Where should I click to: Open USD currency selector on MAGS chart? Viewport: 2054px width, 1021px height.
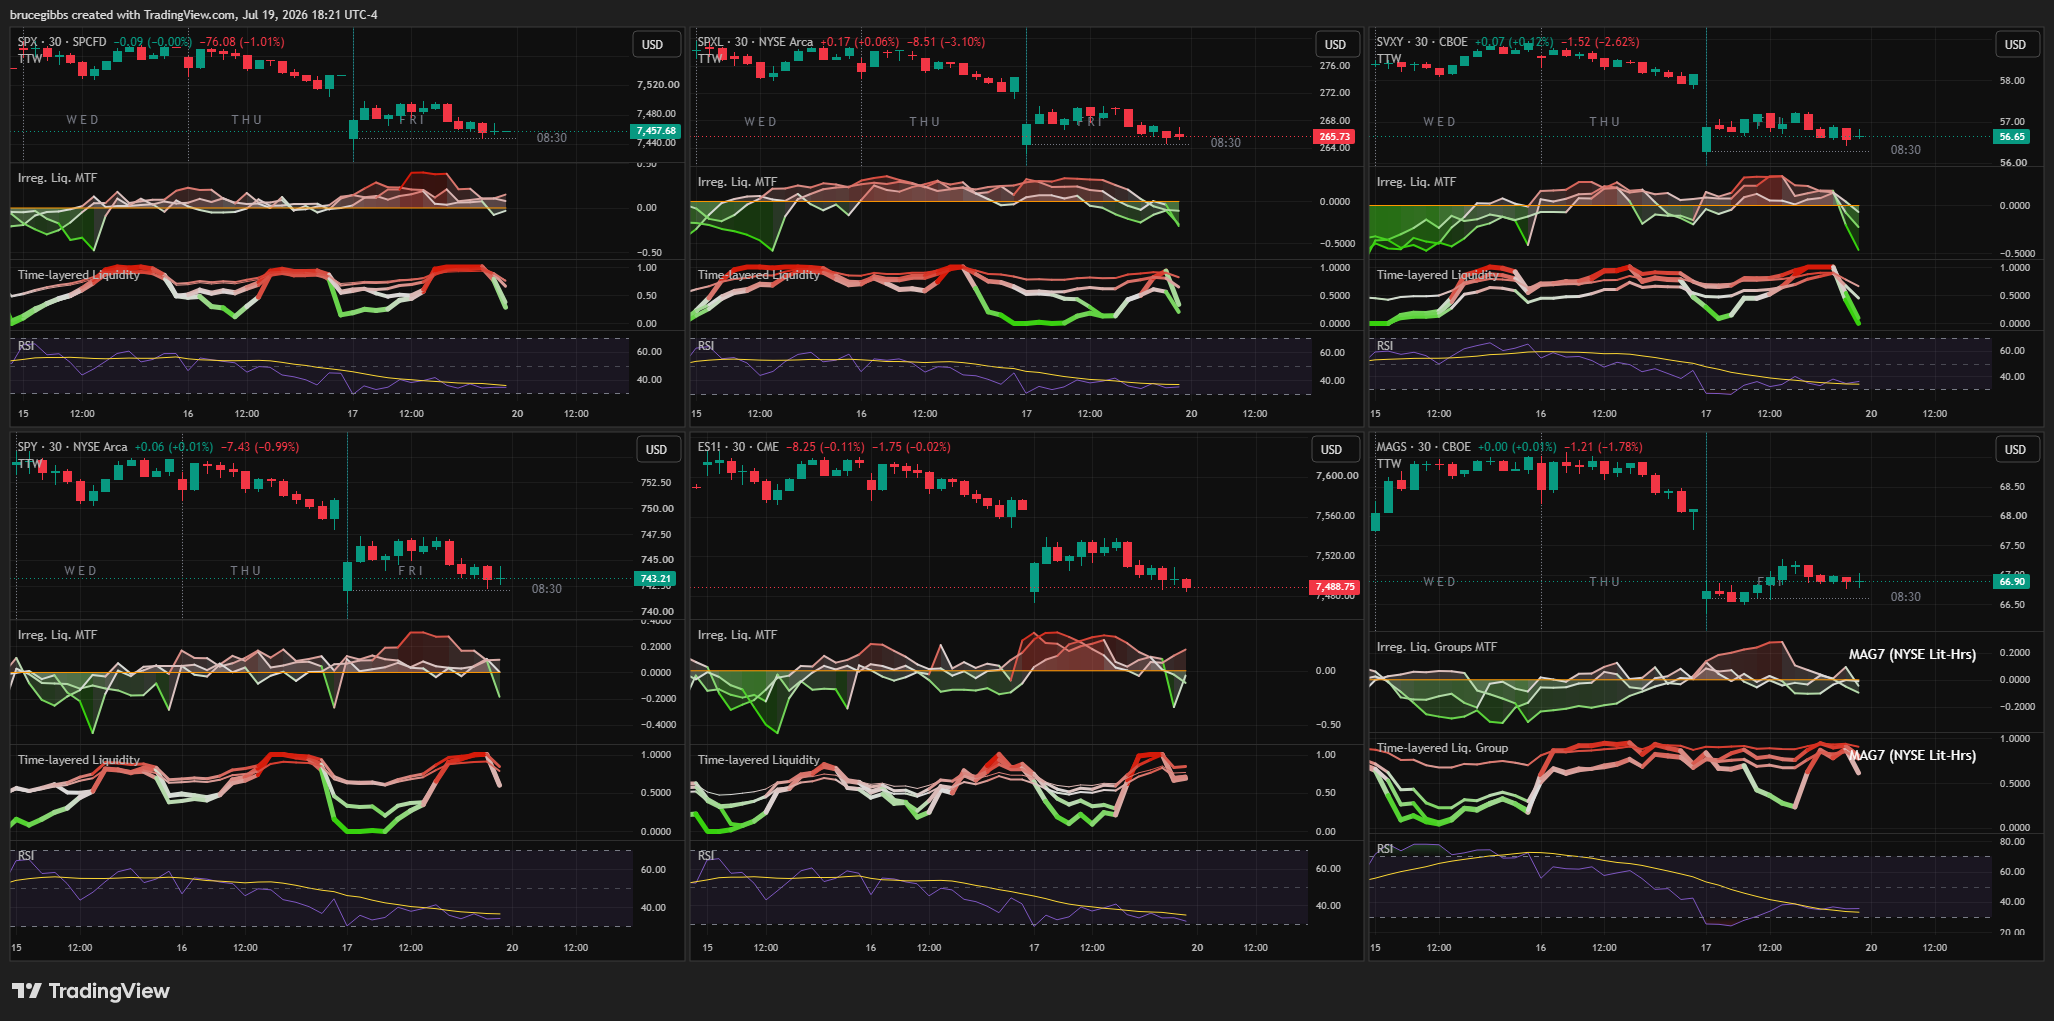(x=2015, y=450)
